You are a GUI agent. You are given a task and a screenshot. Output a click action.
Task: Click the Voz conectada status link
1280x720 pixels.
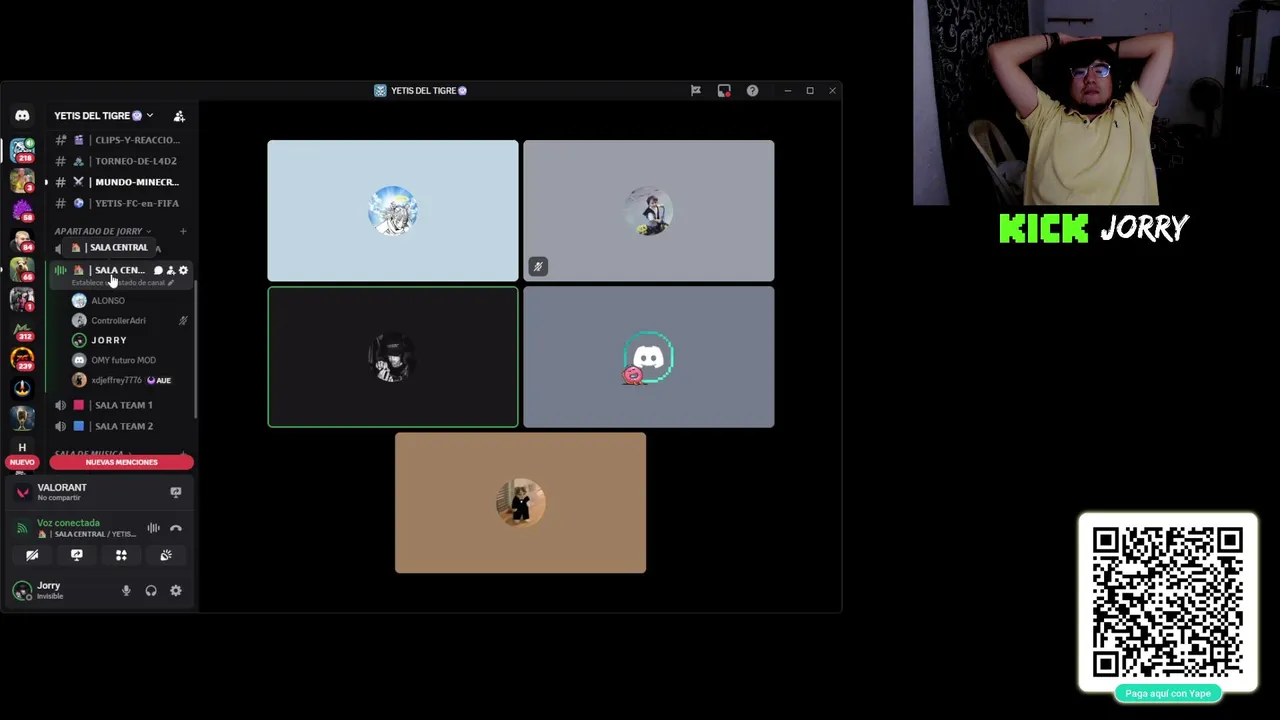point(68,523)
